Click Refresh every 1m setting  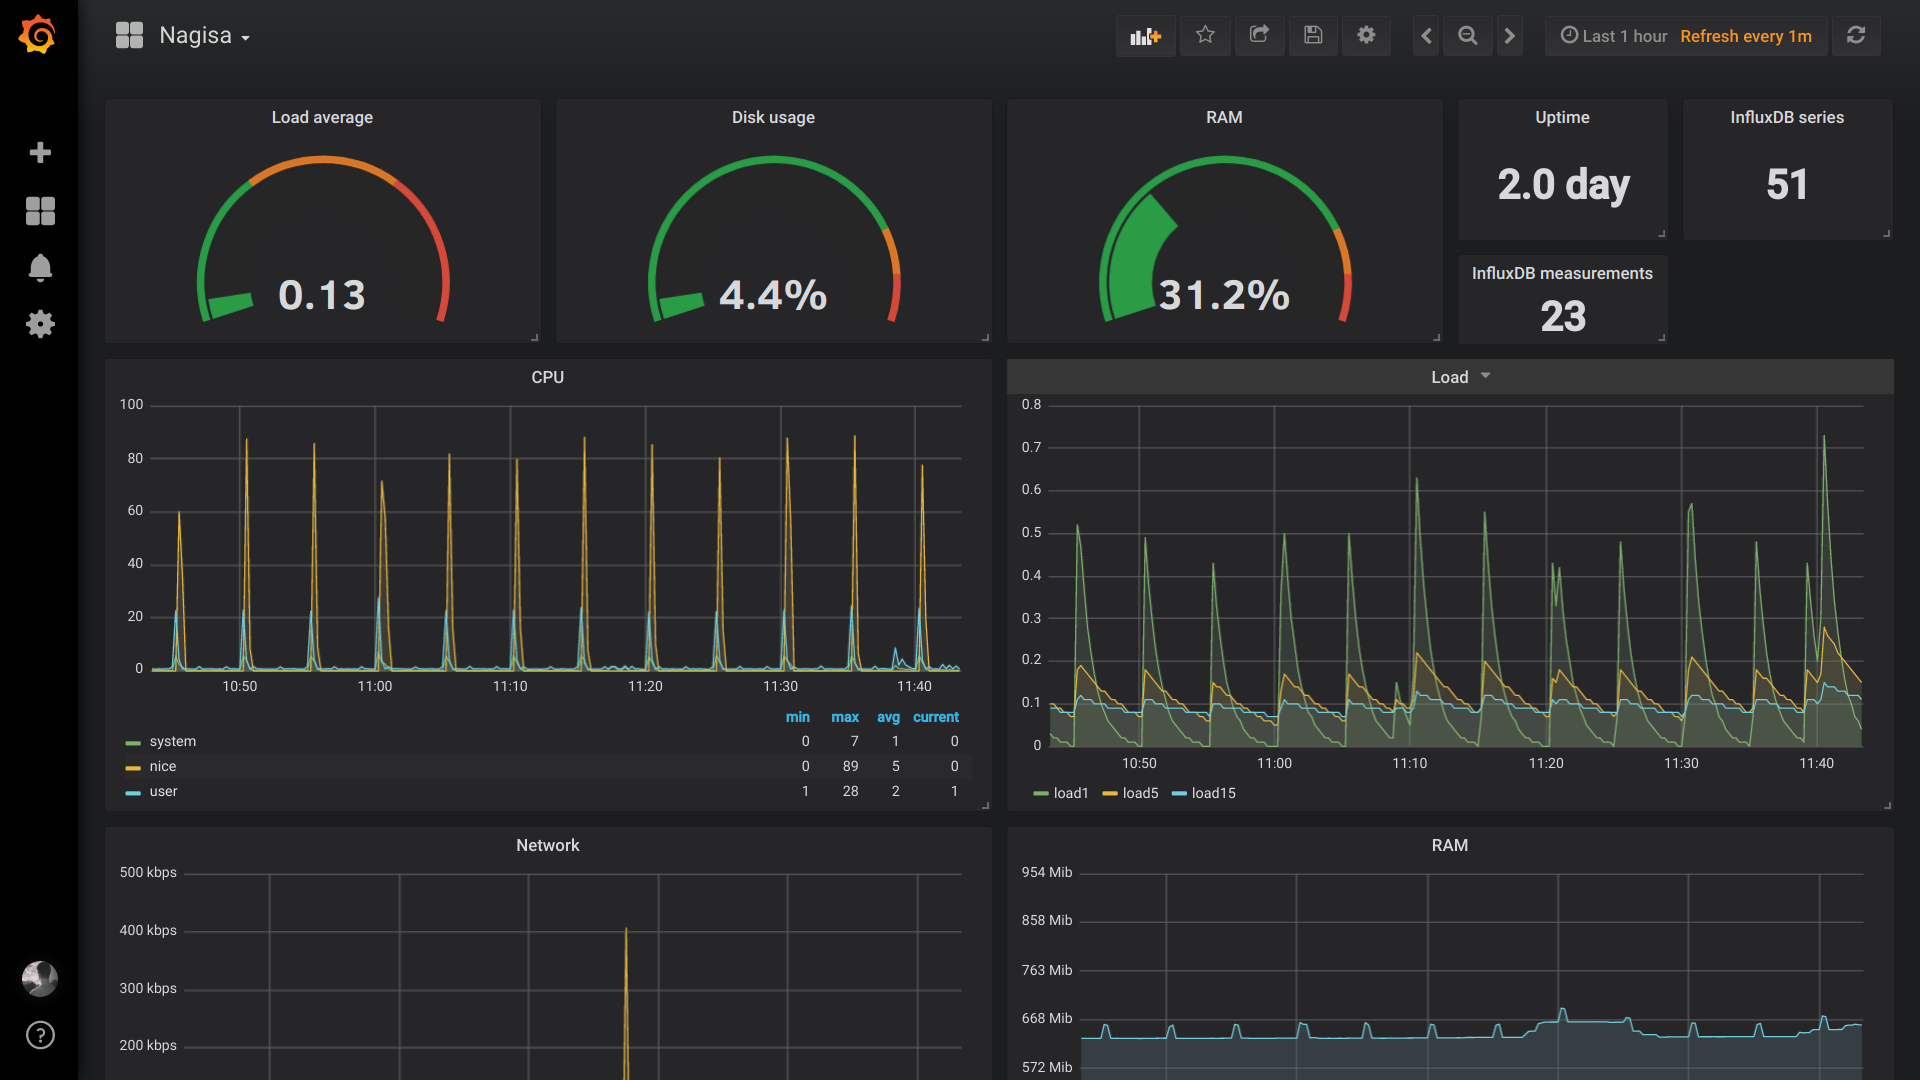tap(1746, 36)
